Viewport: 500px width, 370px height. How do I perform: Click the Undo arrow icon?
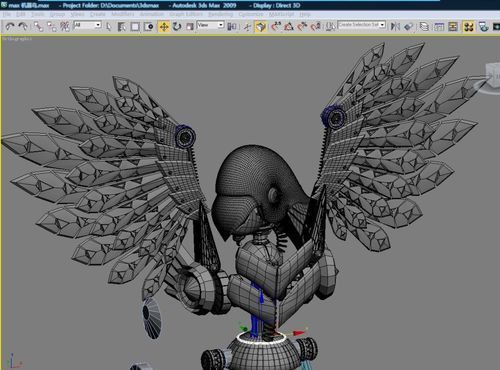pos(10,26)
